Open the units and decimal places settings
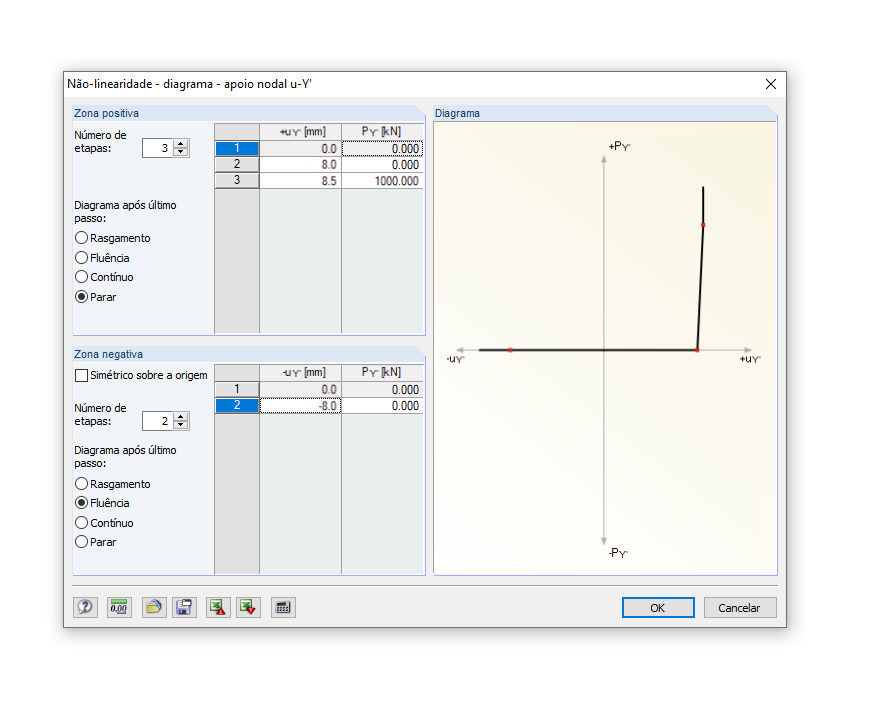Image resolution: width=887 pixels, height=725 pixels. [118, 607]
